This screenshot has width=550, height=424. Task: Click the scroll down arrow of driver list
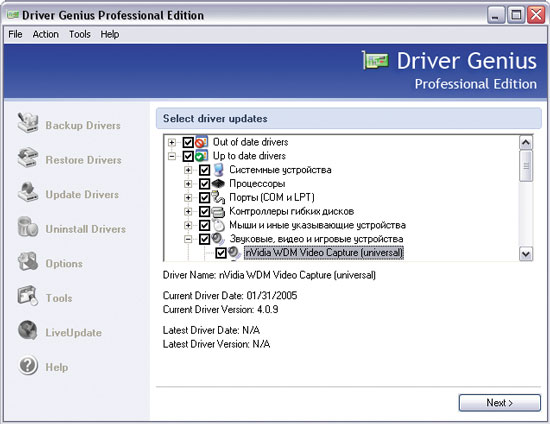pos(526,254)
